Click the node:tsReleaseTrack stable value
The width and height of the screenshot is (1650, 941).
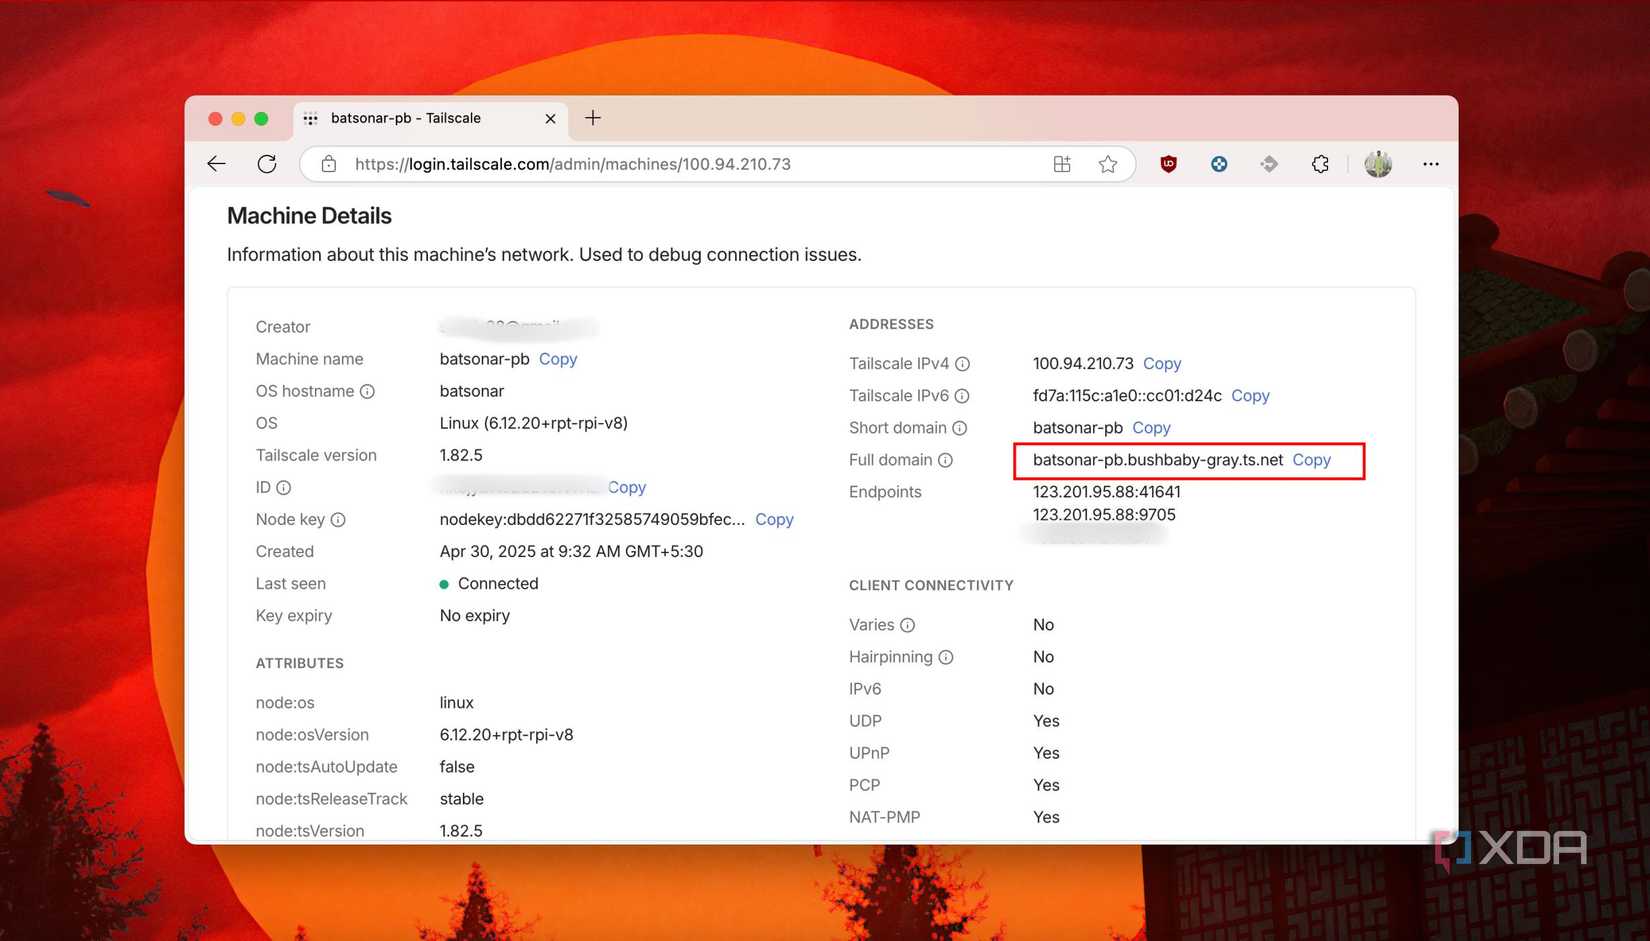[x=462, y=799]
